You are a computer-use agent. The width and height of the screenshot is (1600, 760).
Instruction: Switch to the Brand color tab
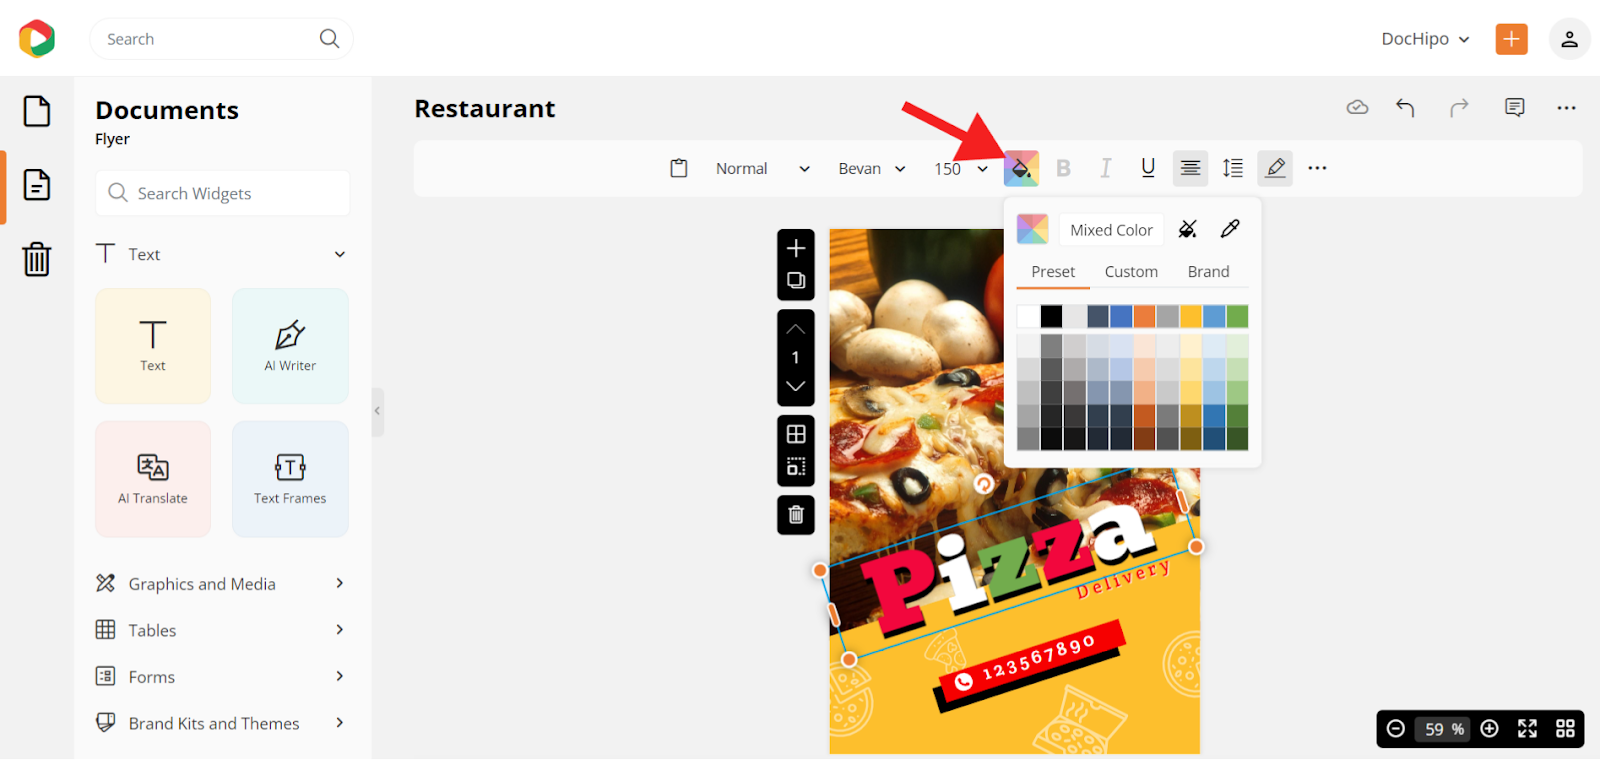pos(1208,272)
